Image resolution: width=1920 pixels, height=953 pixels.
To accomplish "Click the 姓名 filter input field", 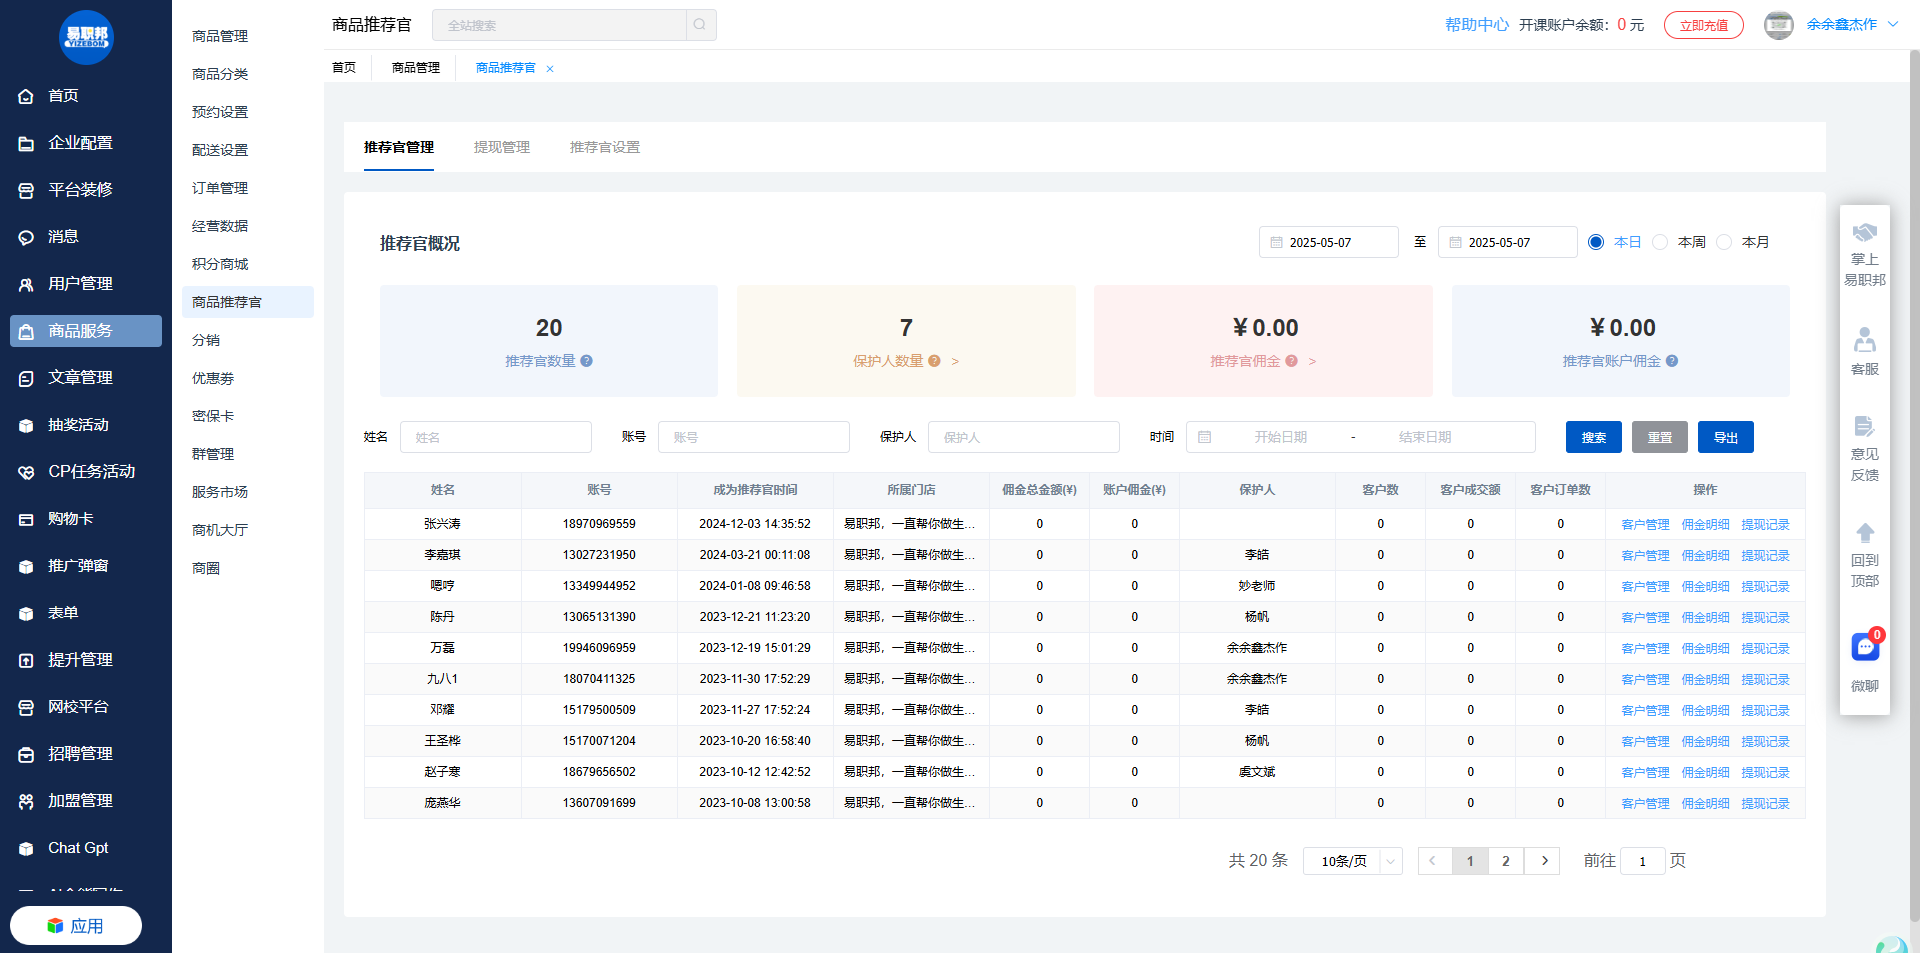I will tap(496, 437).
